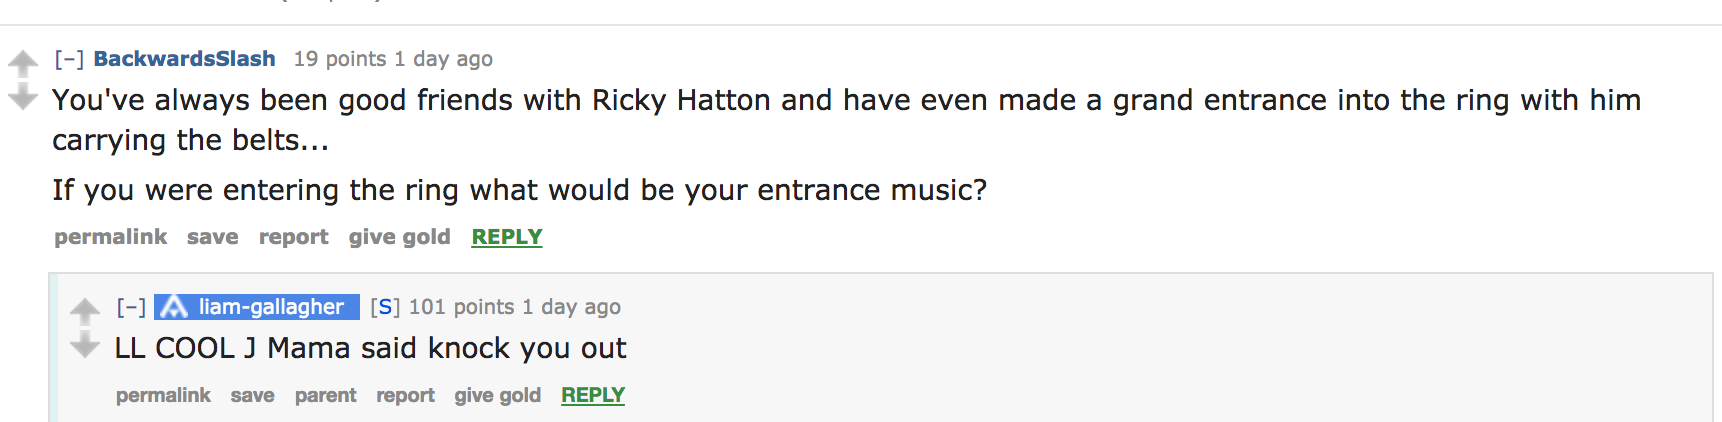Open permalink of BackwardsSlash's comment
Image resolution: width=1722 pixels, height=422 pixels.
[110, 237]
